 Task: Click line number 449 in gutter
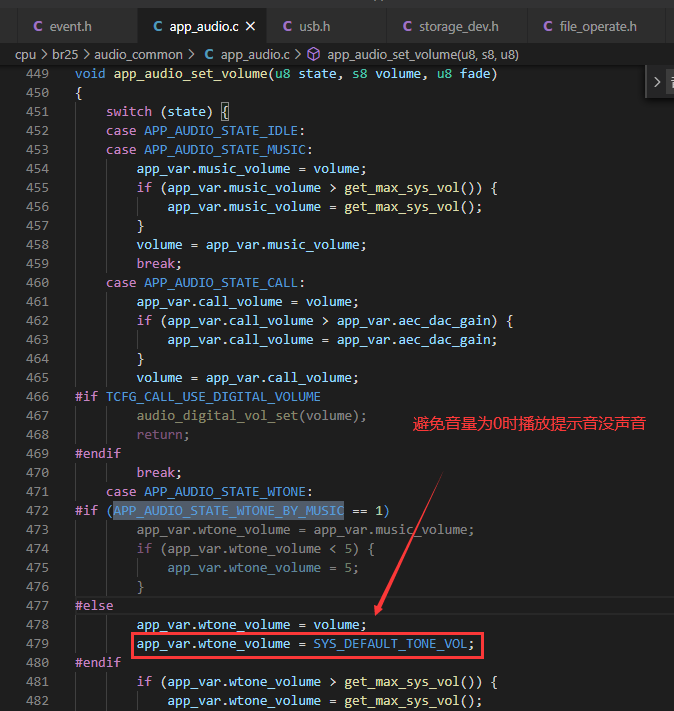coord(37,74)
